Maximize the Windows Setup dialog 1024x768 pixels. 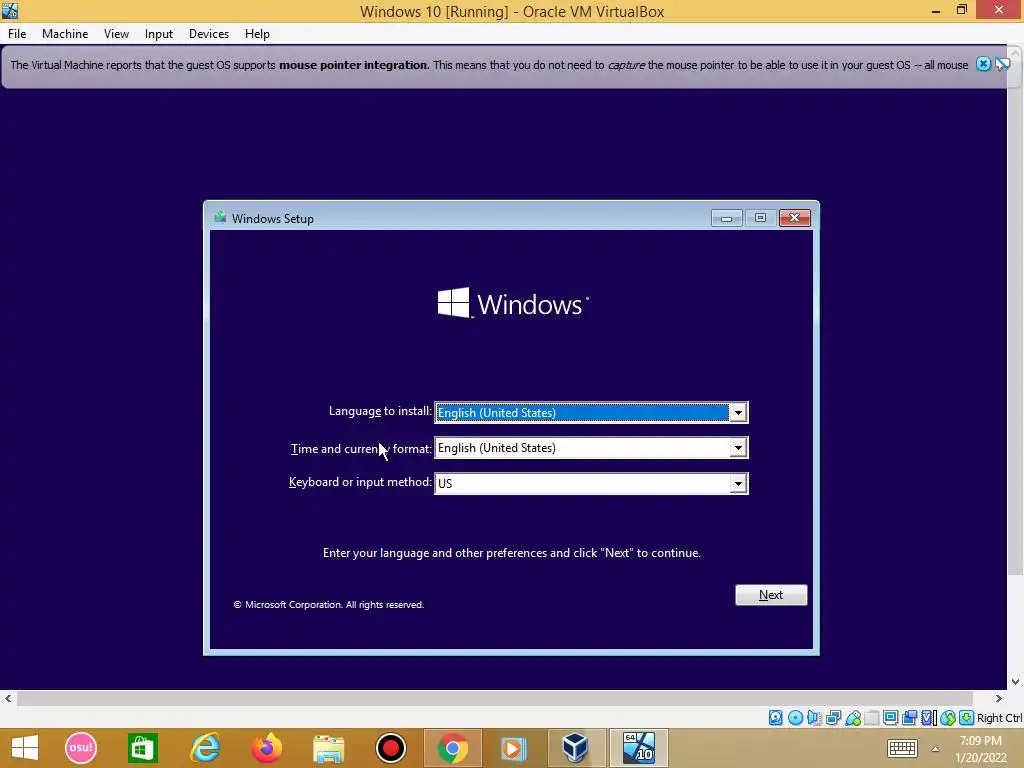coord(760,218)
